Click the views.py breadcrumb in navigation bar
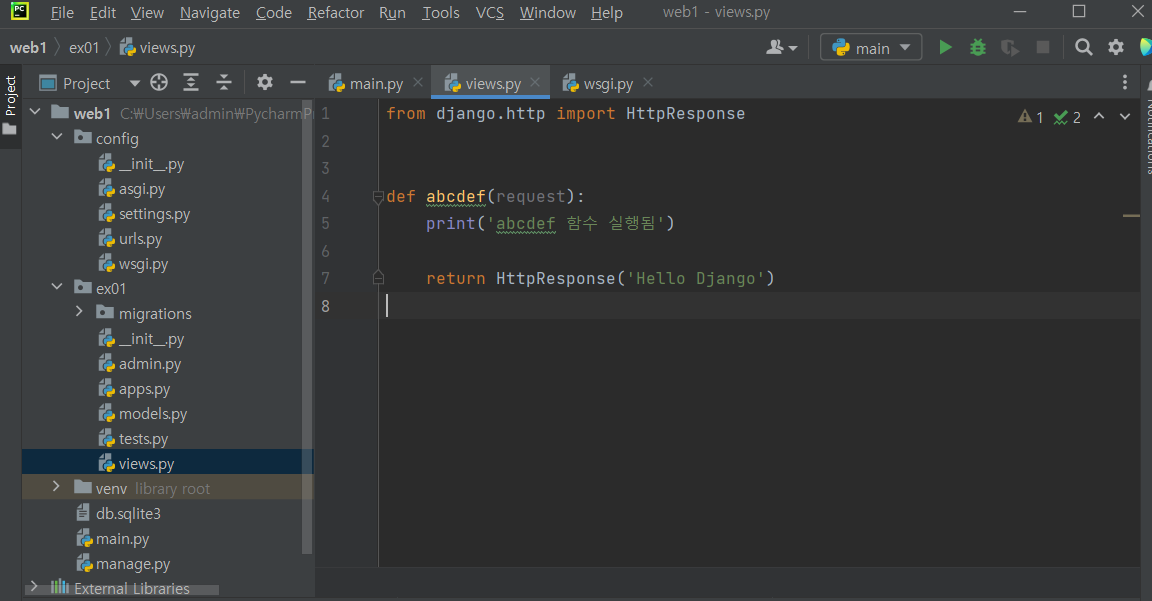Image resolution: width=1152 pixels, height=601 pixels. (x=157, y=48)
